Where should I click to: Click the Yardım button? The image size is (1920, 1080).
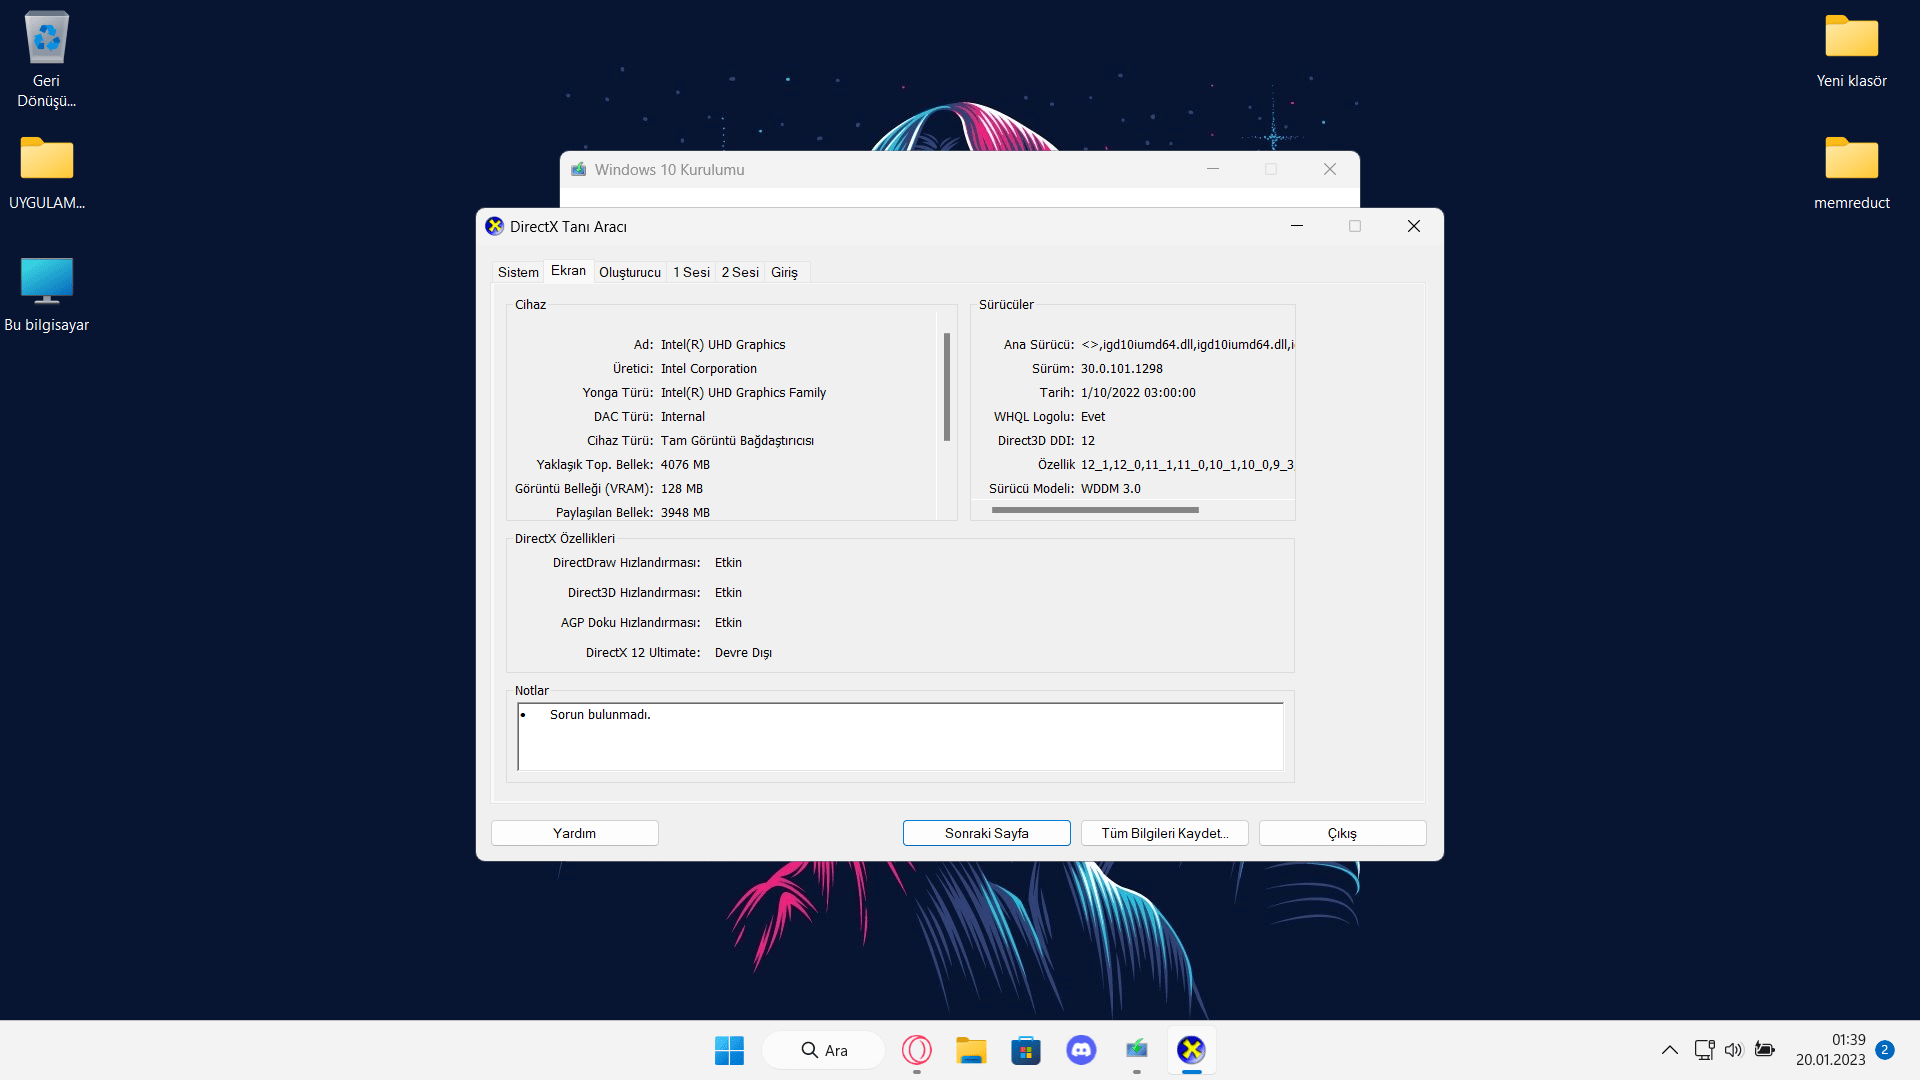click(x=575, y=833)
